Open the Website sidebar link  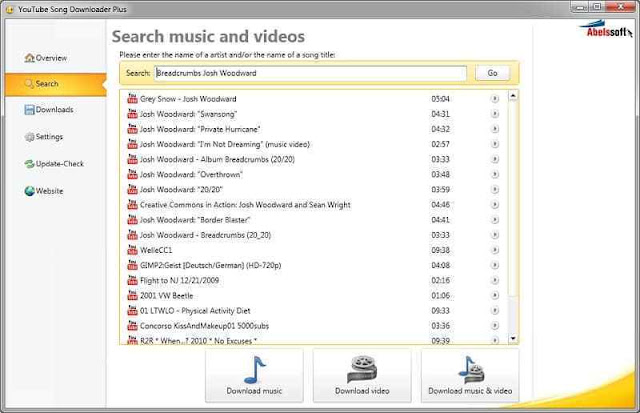pos(44,191)
